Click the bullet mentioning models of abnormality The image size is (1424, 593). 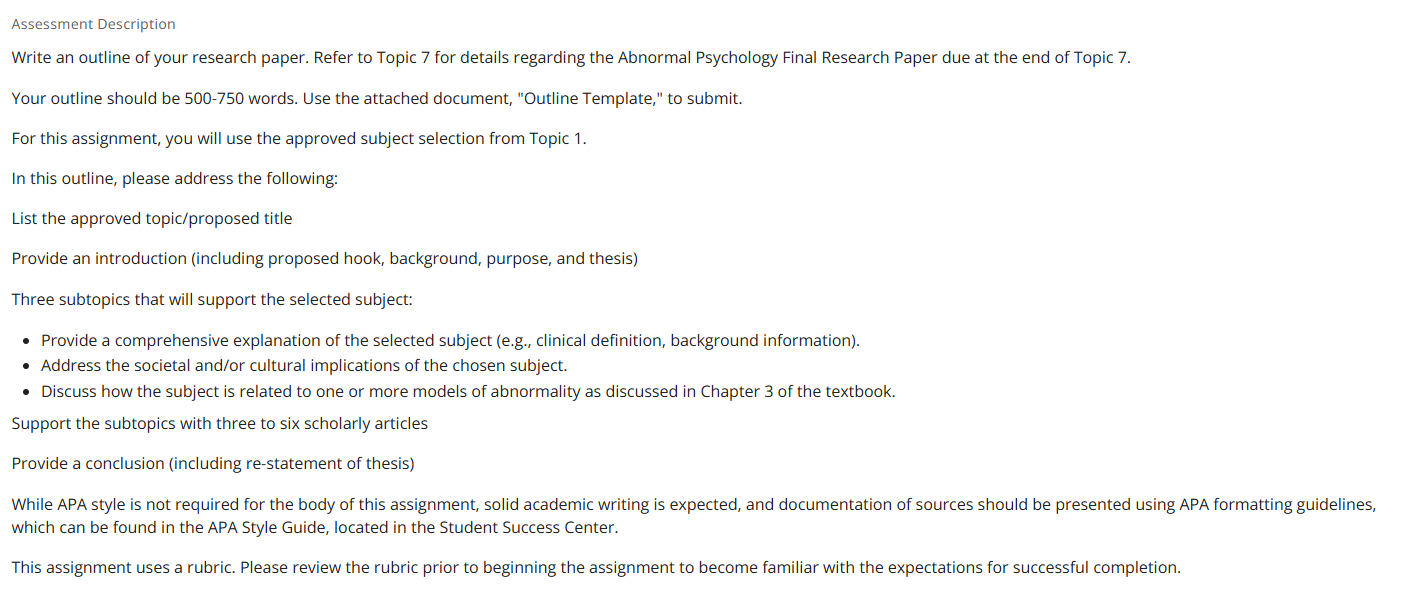click(468, 391)
